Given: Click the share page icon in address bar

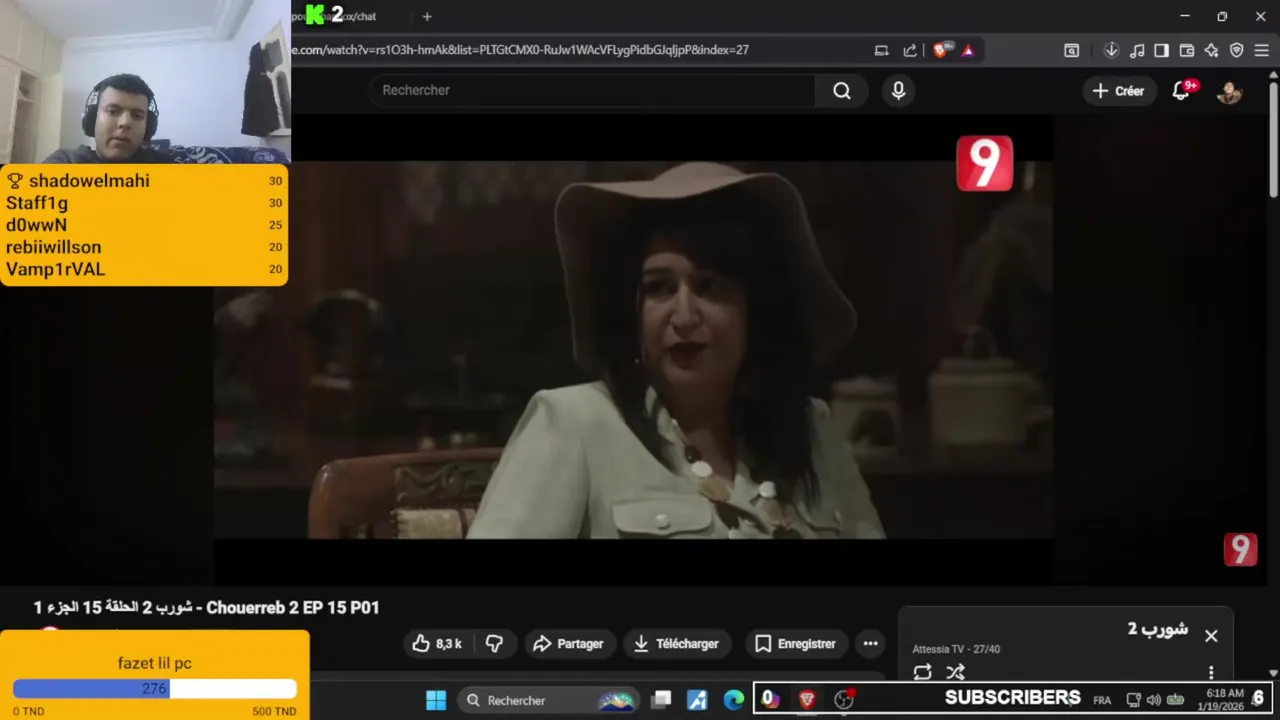Looking at the screenshot, I should 909,50.
